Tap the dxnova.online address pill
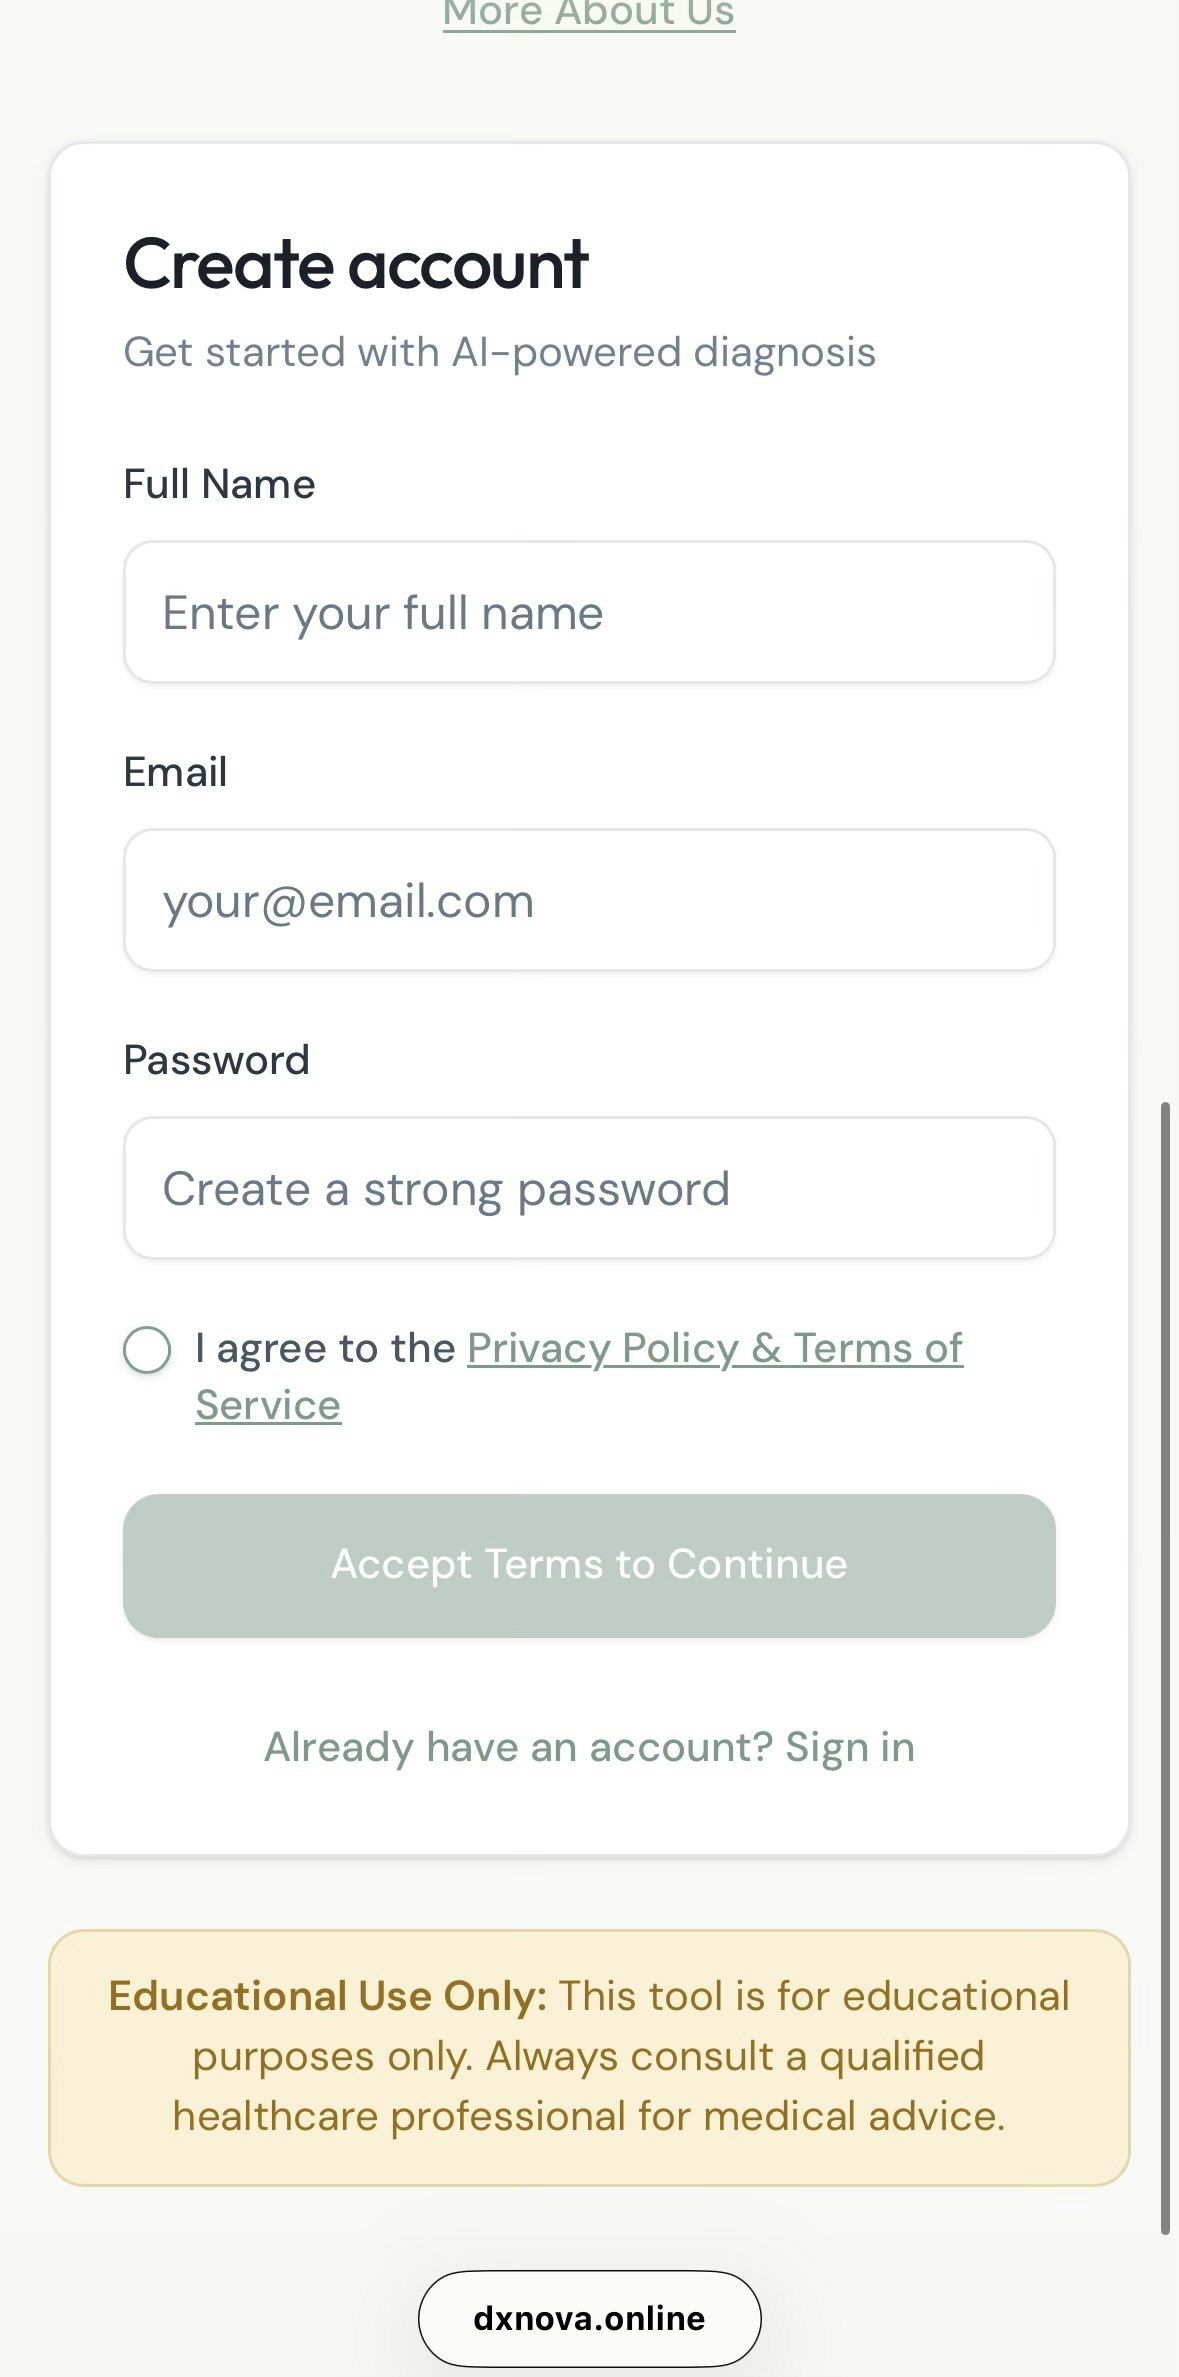The height and width of the screenshot is (2377, 1179). click(x=589, y=2318)
